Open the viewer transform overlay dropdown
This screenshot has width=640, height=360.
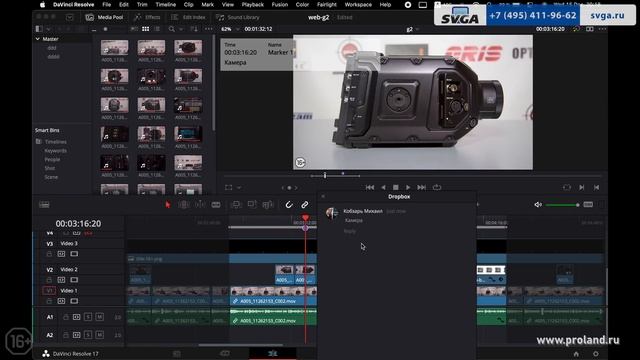[x=239, y=188]
